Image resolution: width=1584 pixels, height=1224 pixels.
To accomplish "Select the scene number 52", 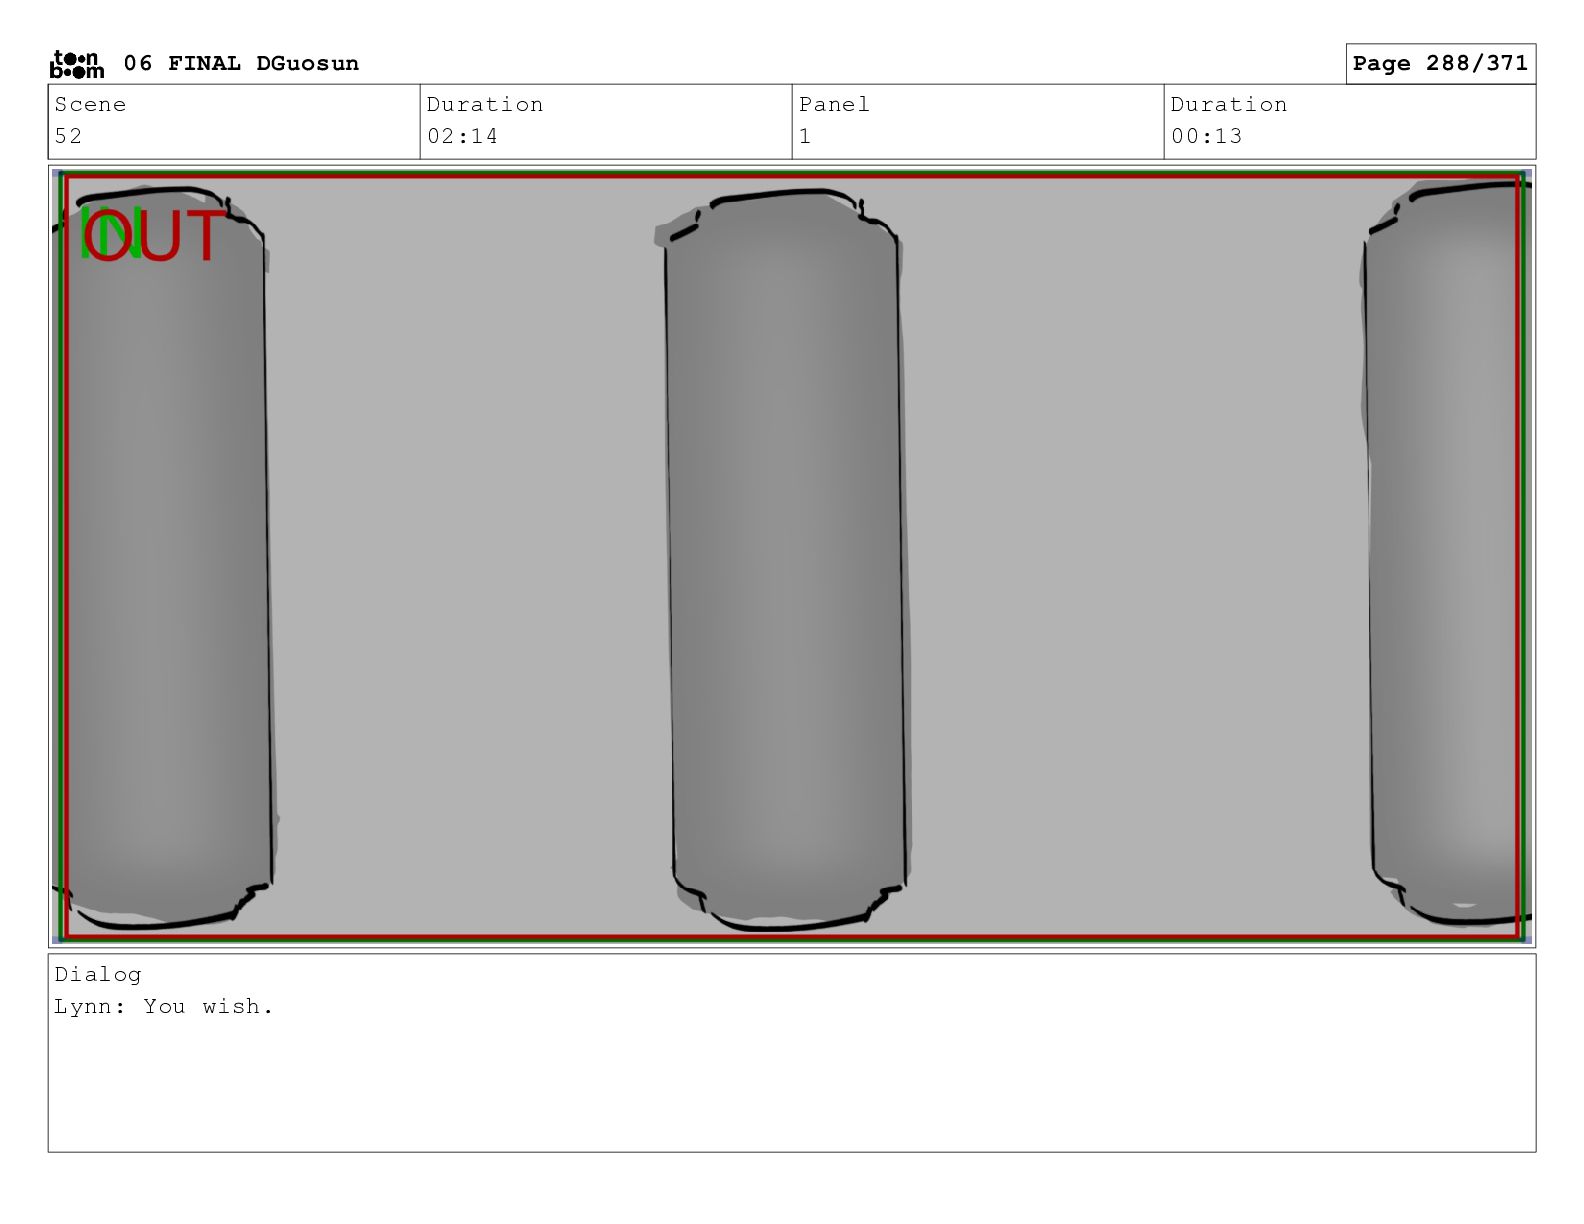I will 68,136.
